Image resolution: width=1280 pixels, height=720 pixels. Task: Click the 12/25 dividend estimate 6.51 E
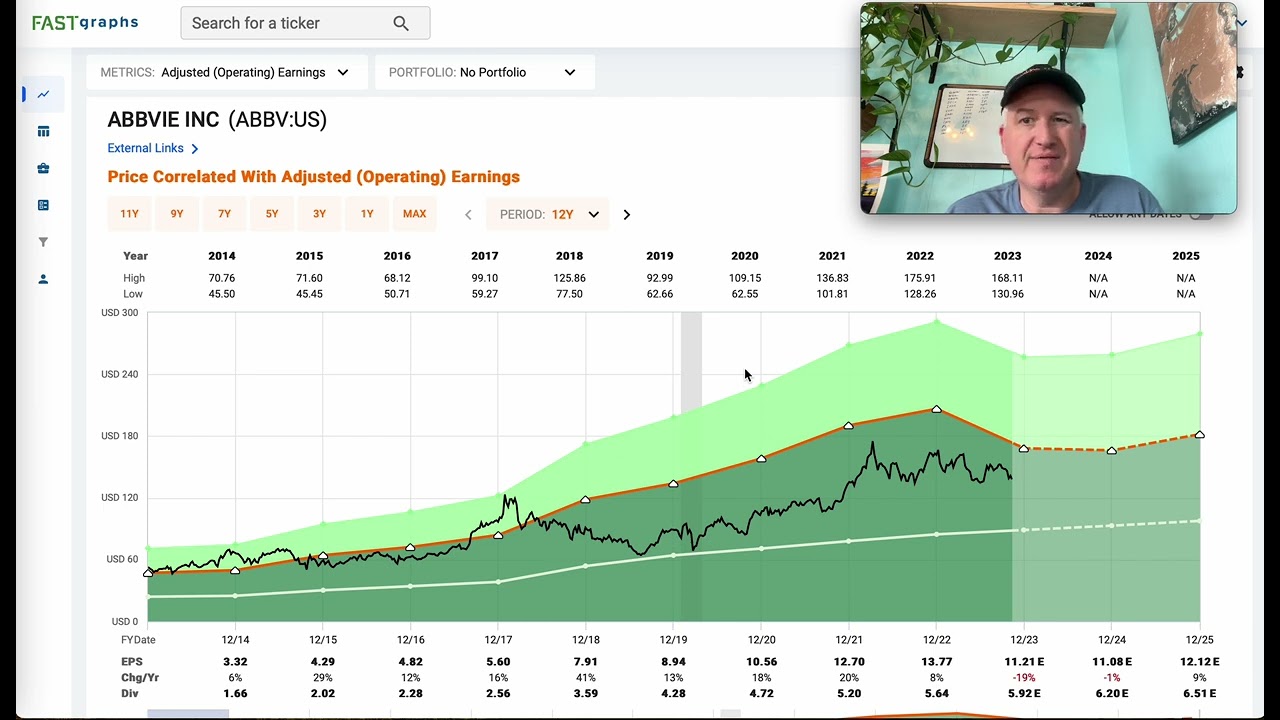[x=1200, y=694]
